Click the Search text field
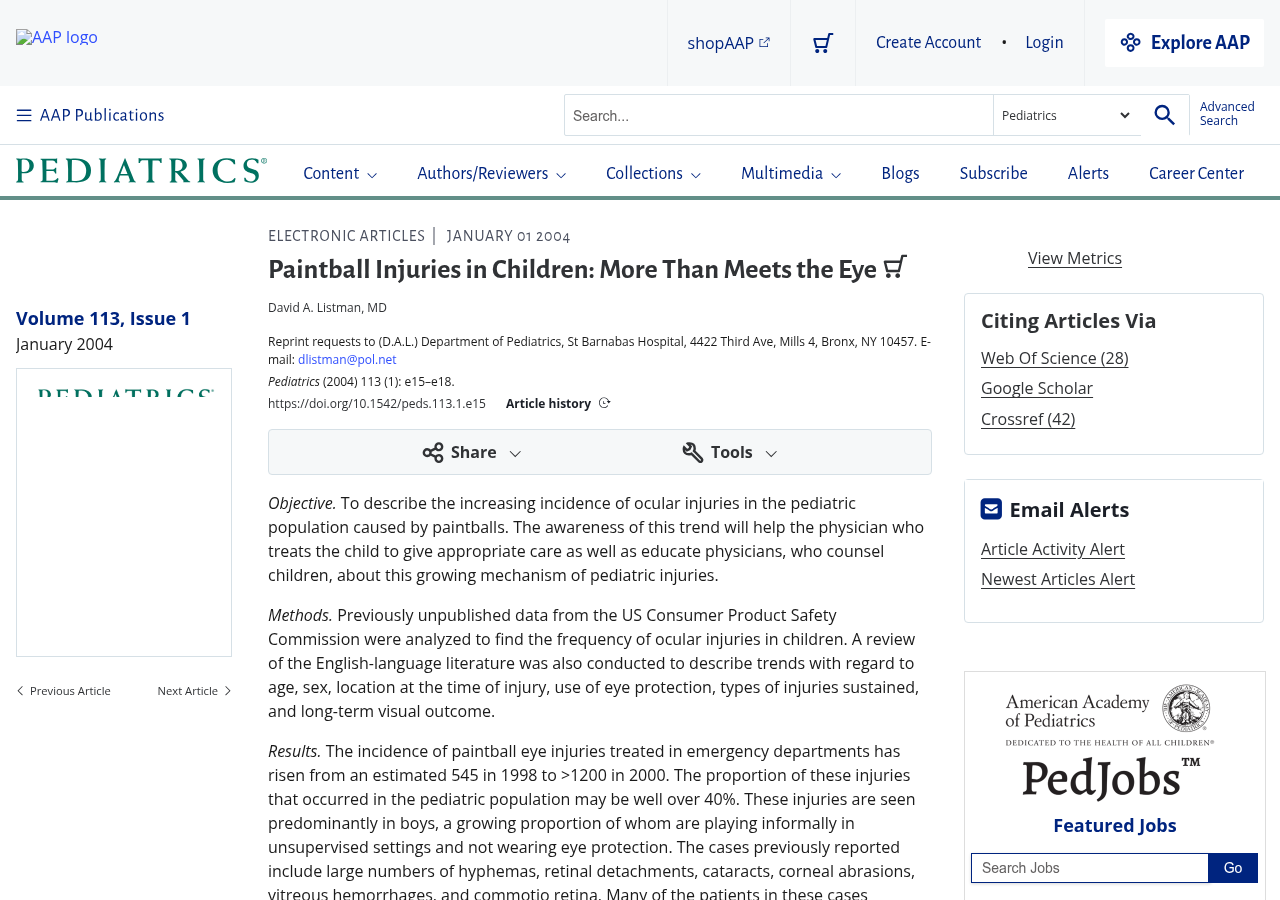This screenshot has width=1280, height=900. pos(779,115)
